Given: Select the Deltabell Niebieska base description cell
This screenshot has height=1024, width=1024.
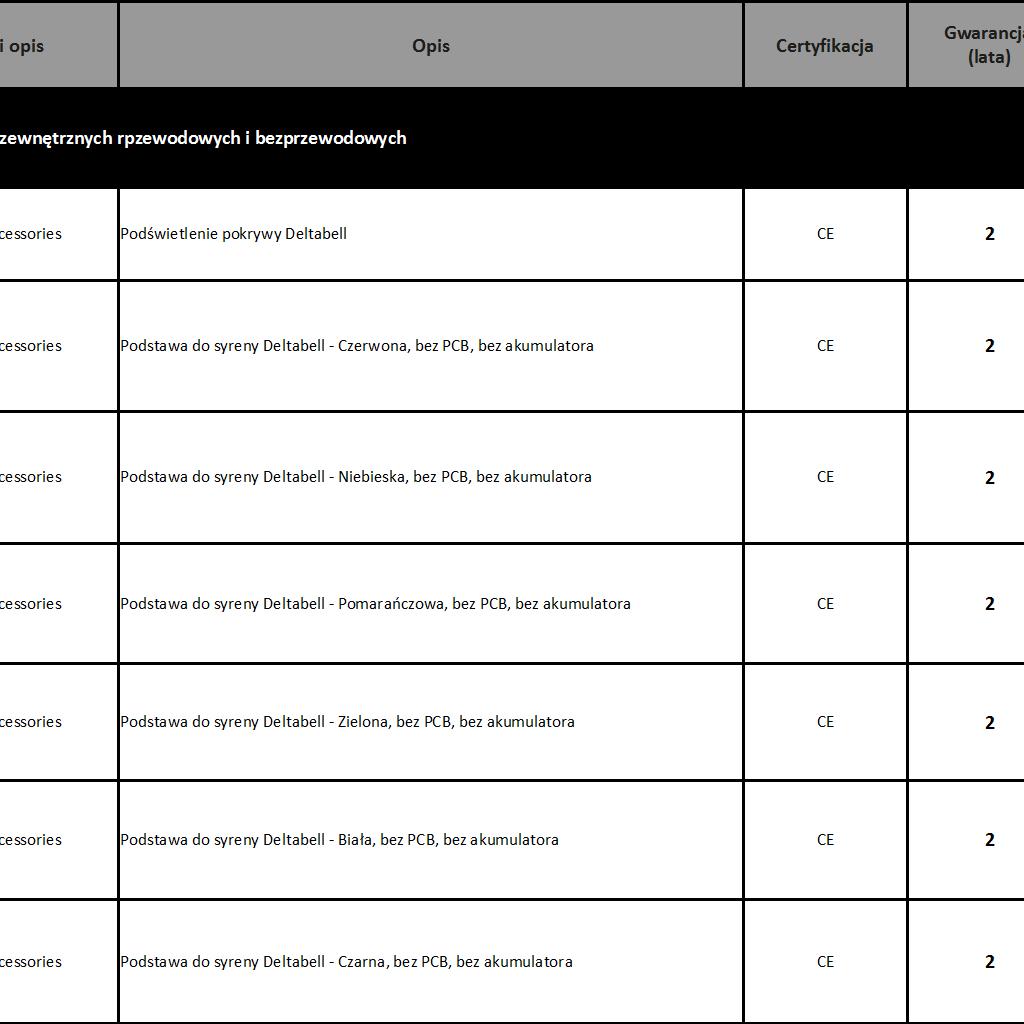Looking at the screenshot, I should click(x=431, y=477).
